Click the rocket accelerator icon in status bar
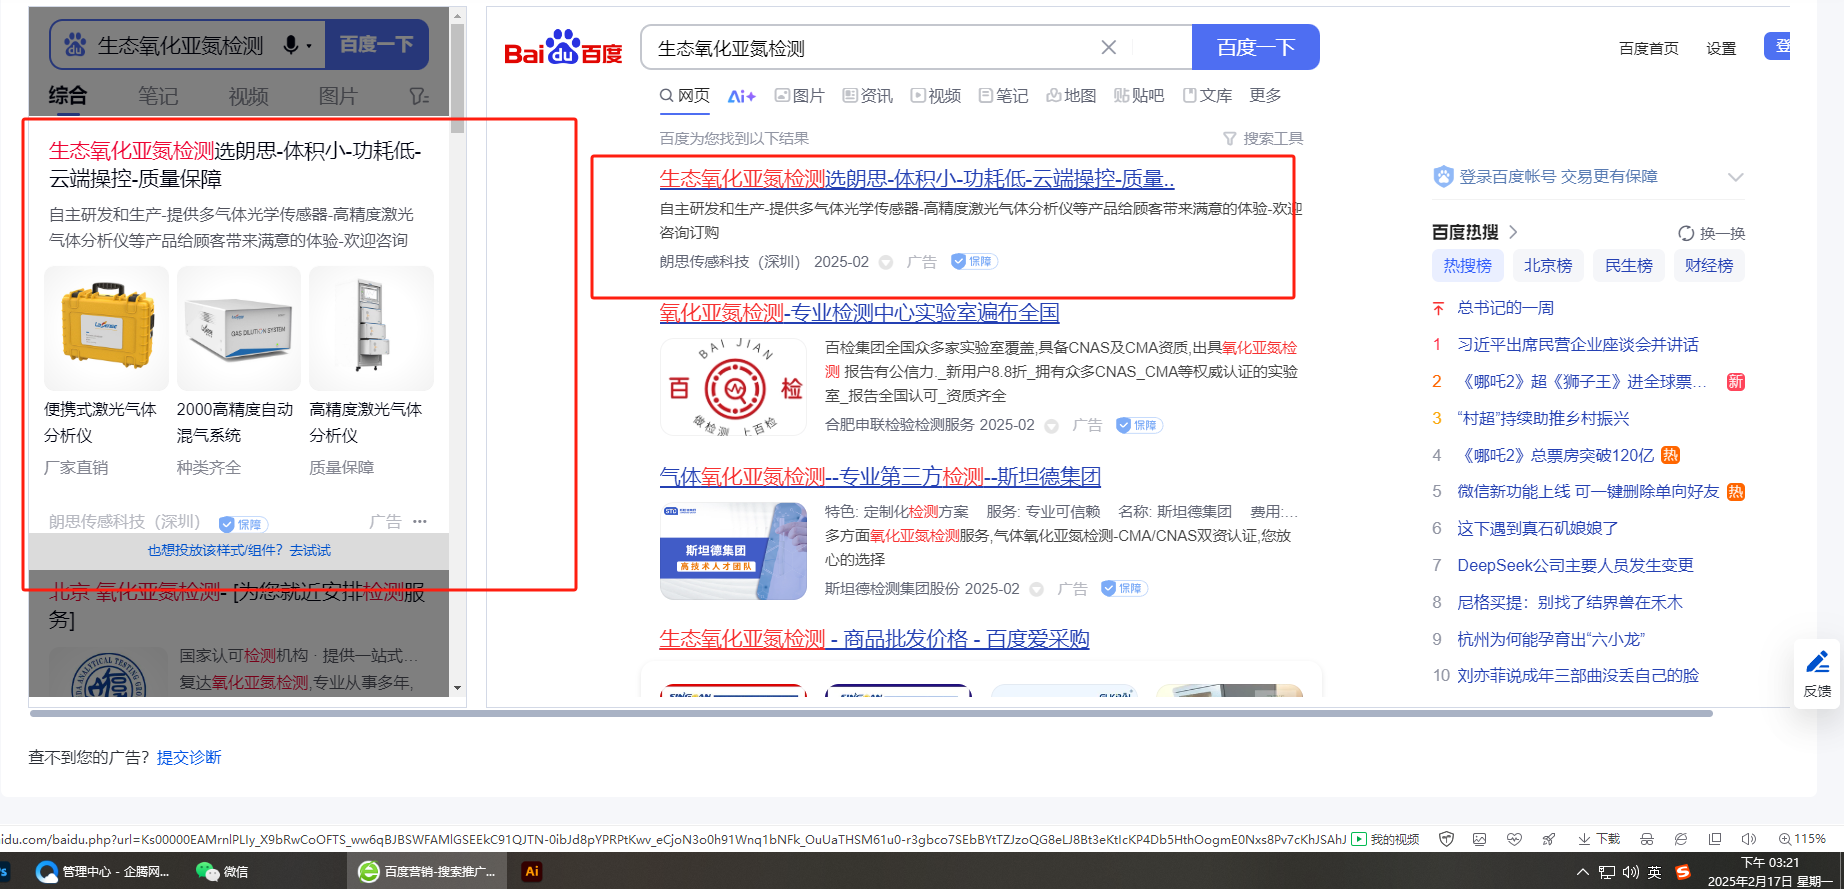This screenshot has width=1844, height=889. [1548, 839]
